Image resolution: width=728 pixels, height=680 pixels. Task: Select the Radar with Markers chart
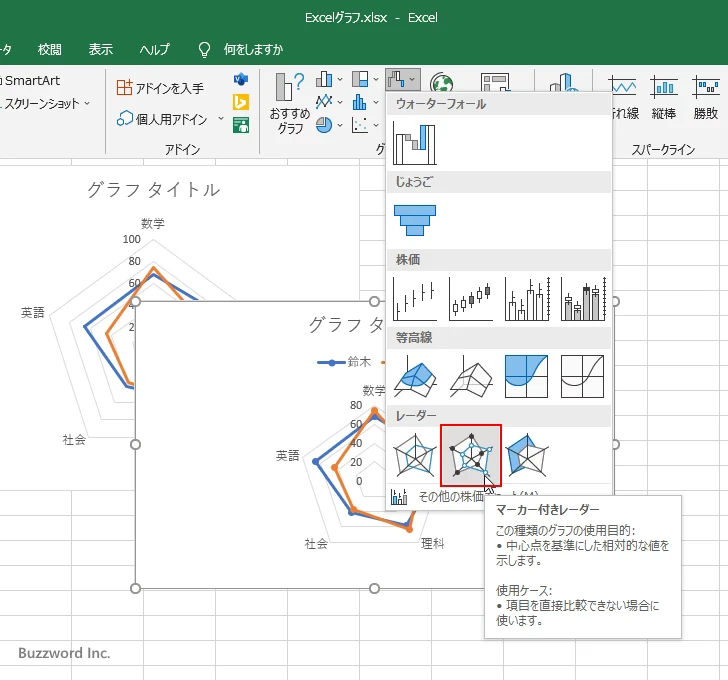[471, 455]
